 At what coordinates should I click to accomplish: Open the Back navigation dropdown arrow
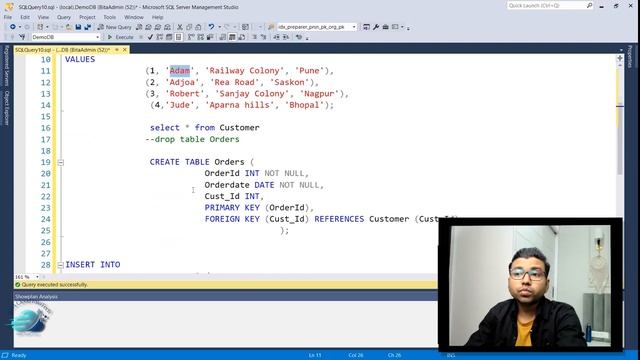pos(20,27)
